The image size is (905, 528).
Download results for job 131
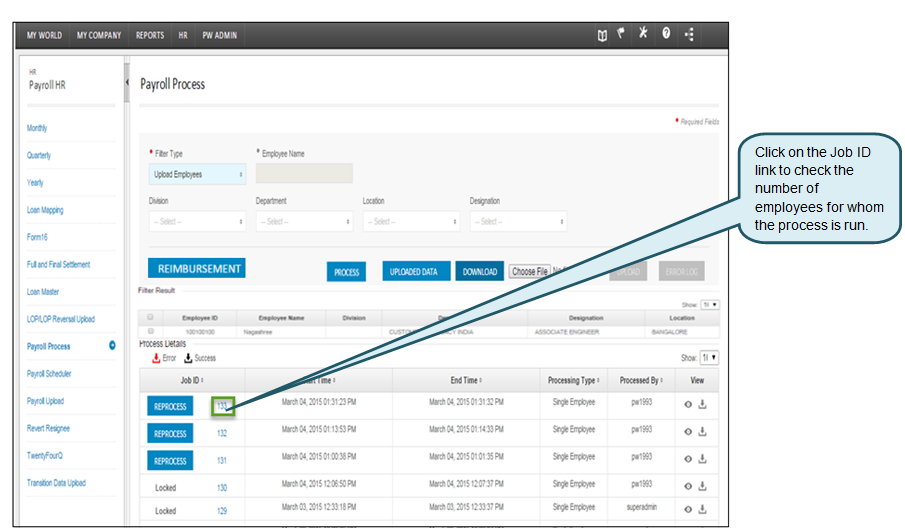click(x=703, y=460)
